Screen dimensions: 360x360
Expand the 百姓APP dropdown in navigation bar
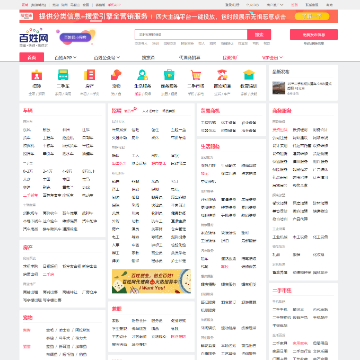pyautogui.click(x=65, y=58)
